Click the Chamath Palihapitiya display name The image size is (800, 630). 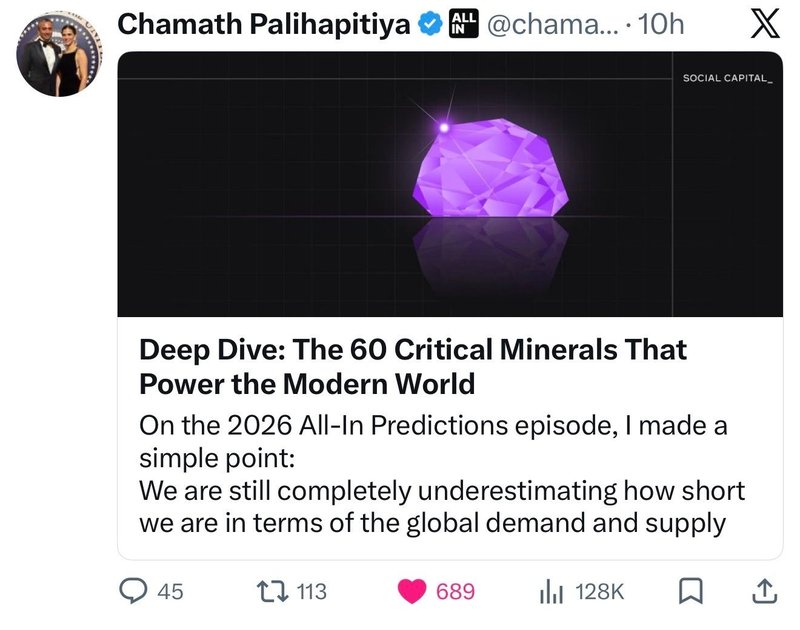[x=265, y=24]
